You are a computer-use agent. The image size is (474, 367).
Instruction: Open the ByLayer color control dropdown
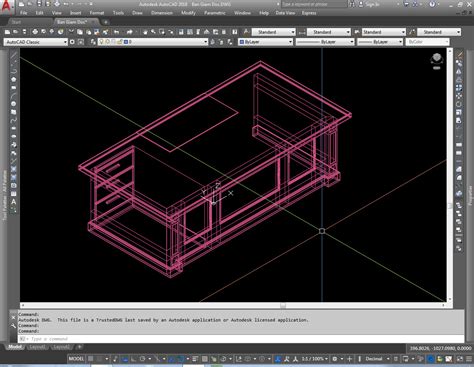pyautogui.click(x=266, y=42)
